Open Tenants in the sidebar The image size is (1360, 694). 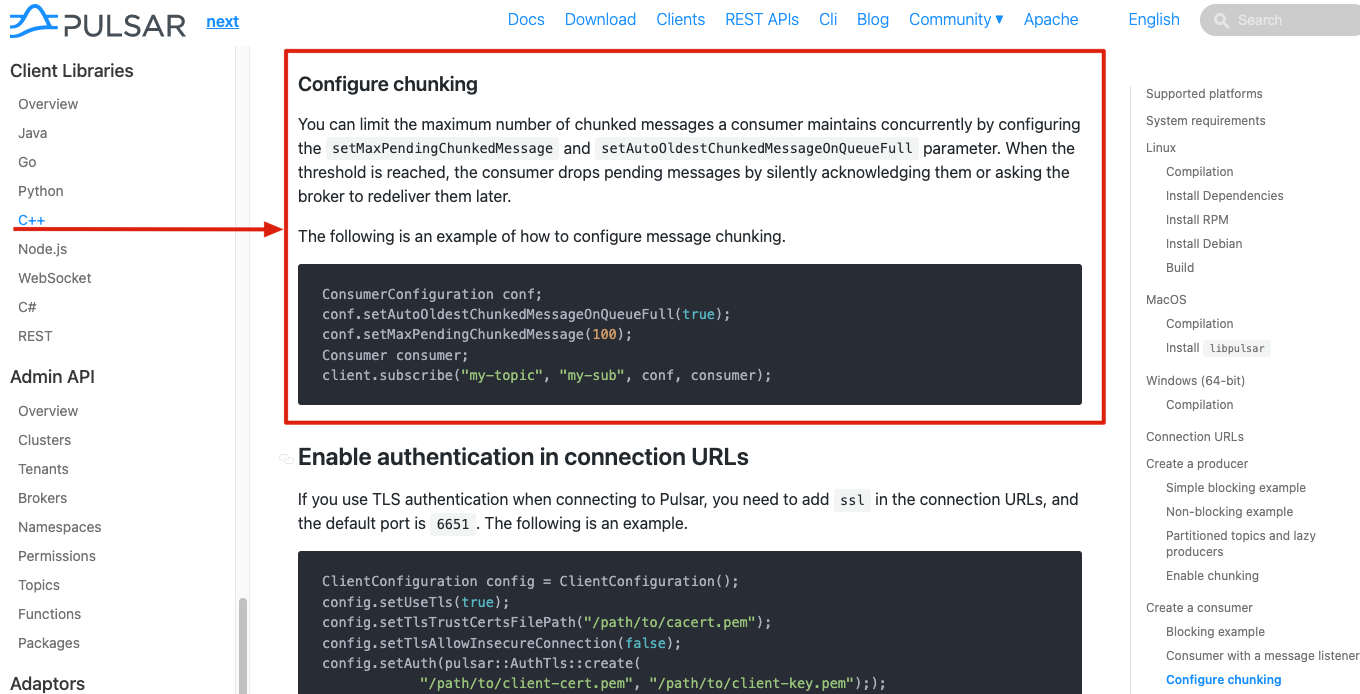[x=43, y=469]
